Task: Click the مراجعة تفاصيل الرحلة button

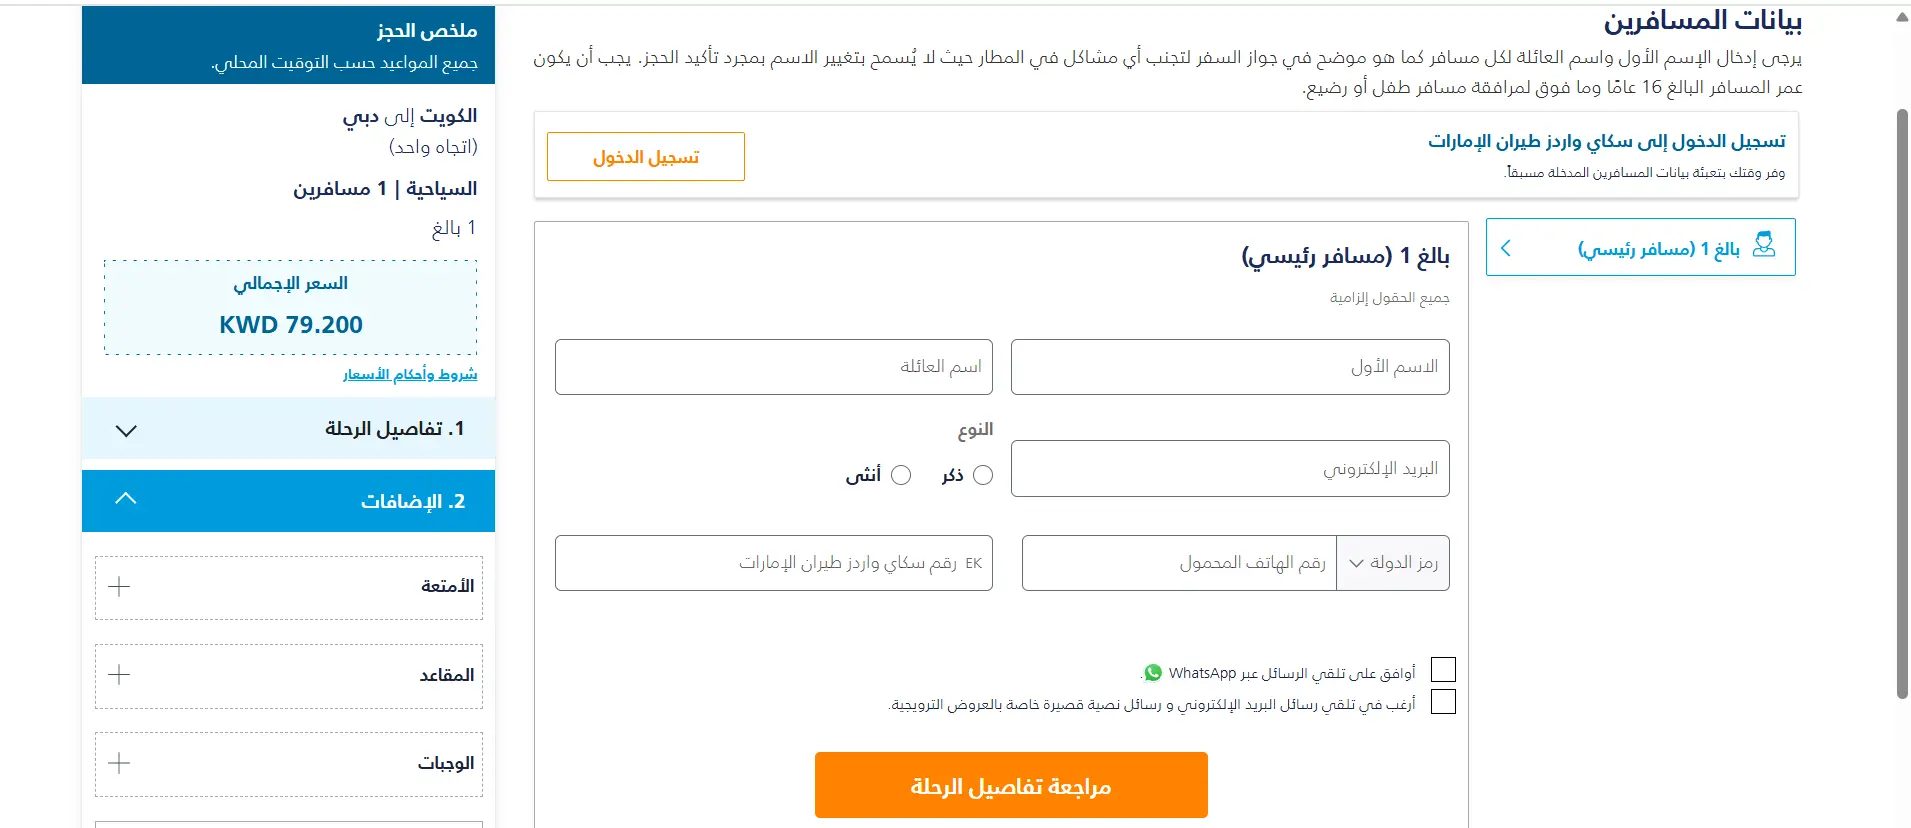Action: pyautogui.click(x=1011, y=786)
